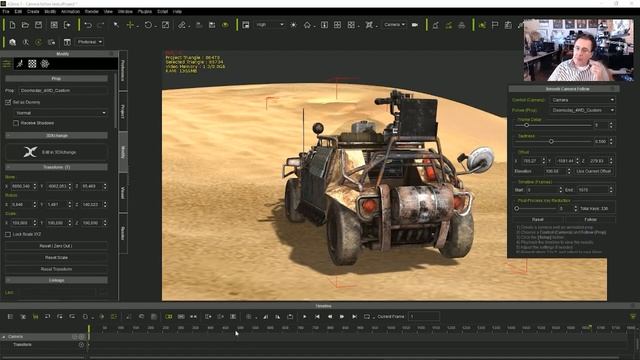Open the Edit menu
The height and width of the screenshot is (360, 640).
(18, 11)
